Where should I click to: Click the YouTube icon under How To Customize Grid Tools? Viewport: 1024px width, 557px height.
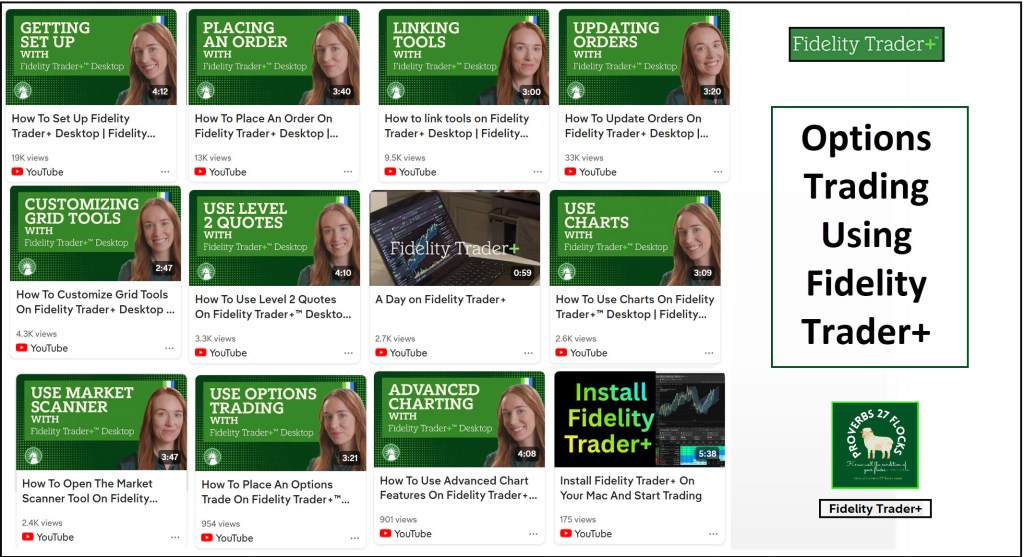tap(22, 348)
